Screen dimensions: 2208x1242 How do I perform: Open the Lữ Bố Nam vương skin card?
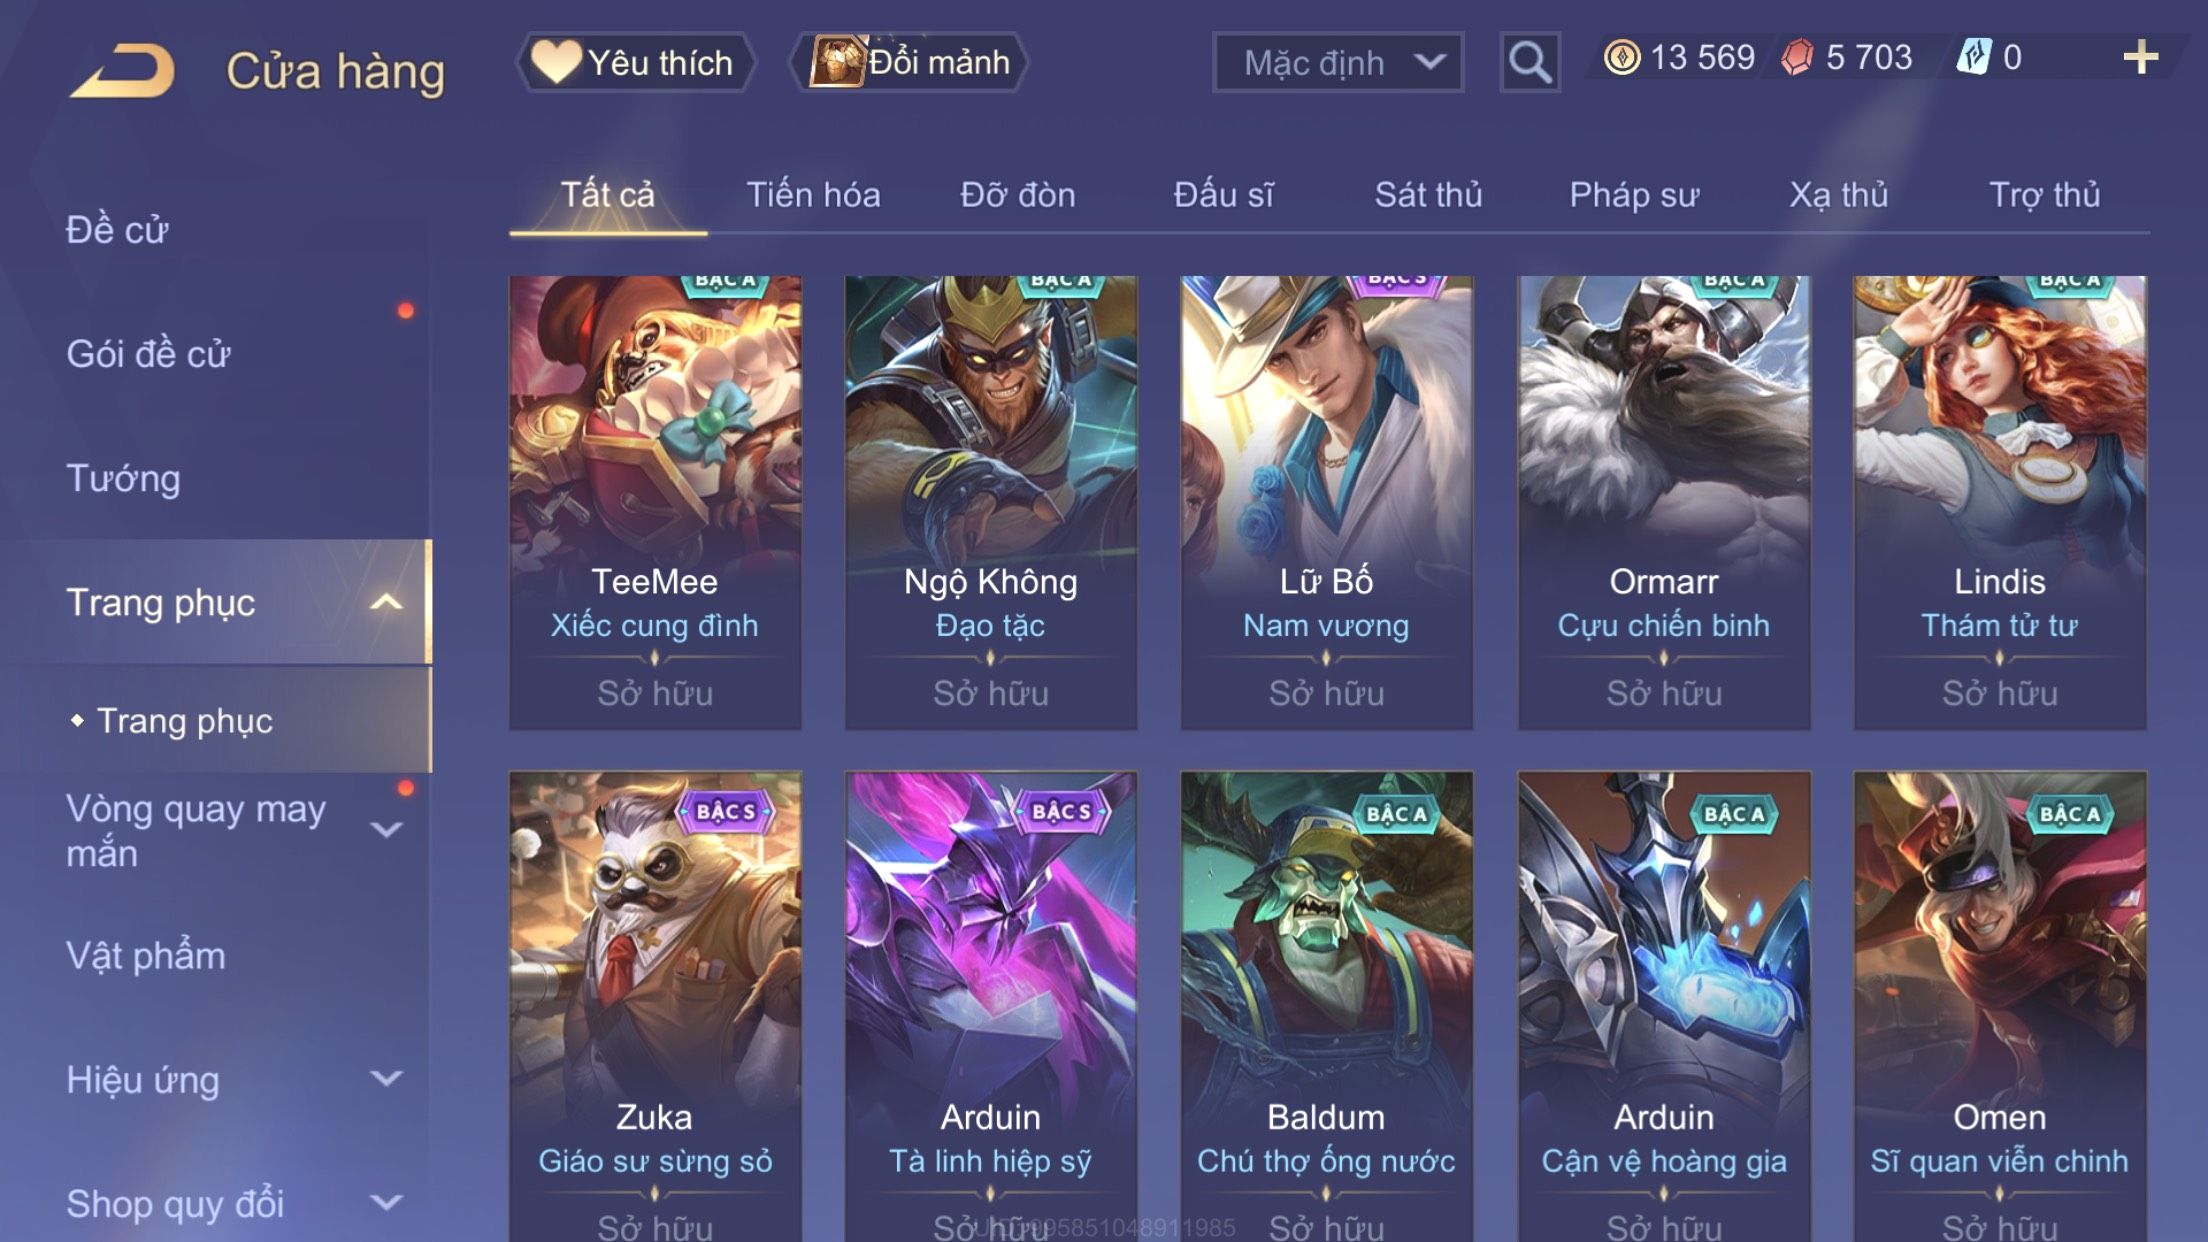pos(1326,502)
